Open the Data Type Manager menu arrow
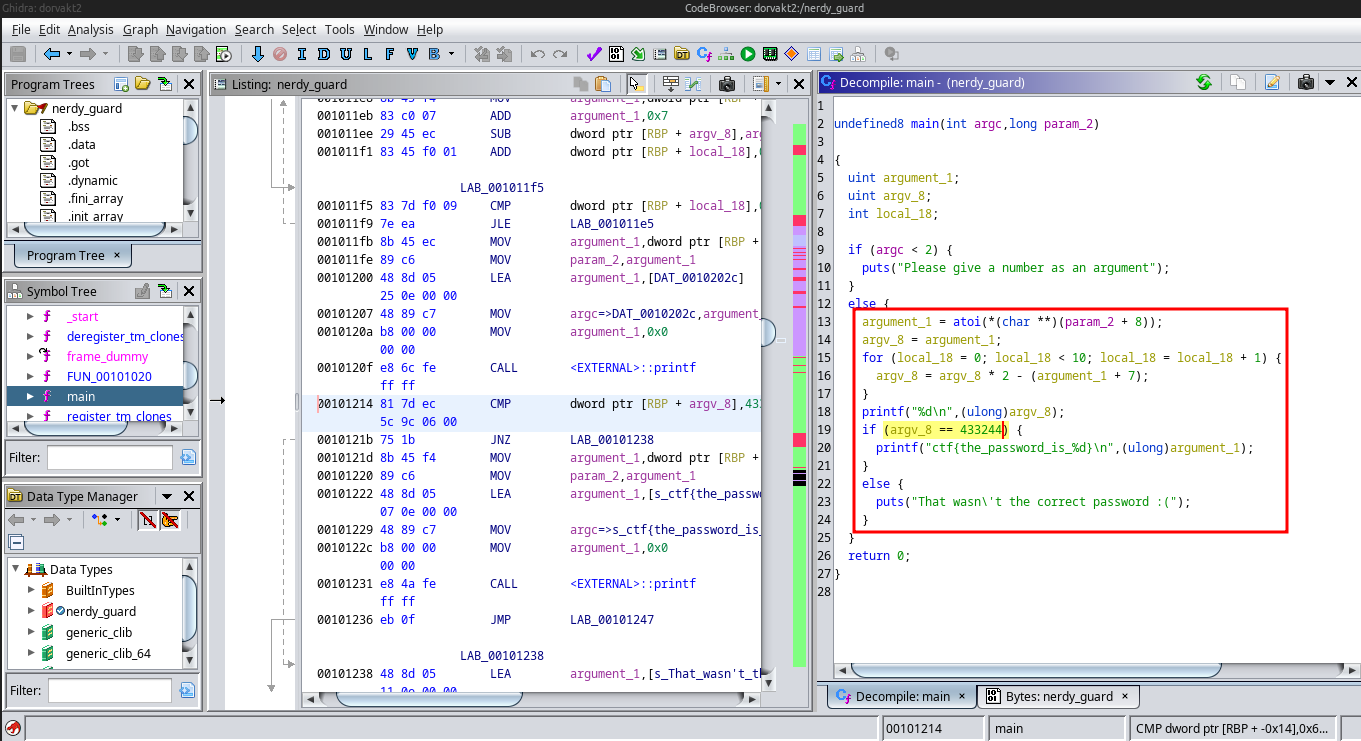This screenshot has width=1361, height=741. 167,496
